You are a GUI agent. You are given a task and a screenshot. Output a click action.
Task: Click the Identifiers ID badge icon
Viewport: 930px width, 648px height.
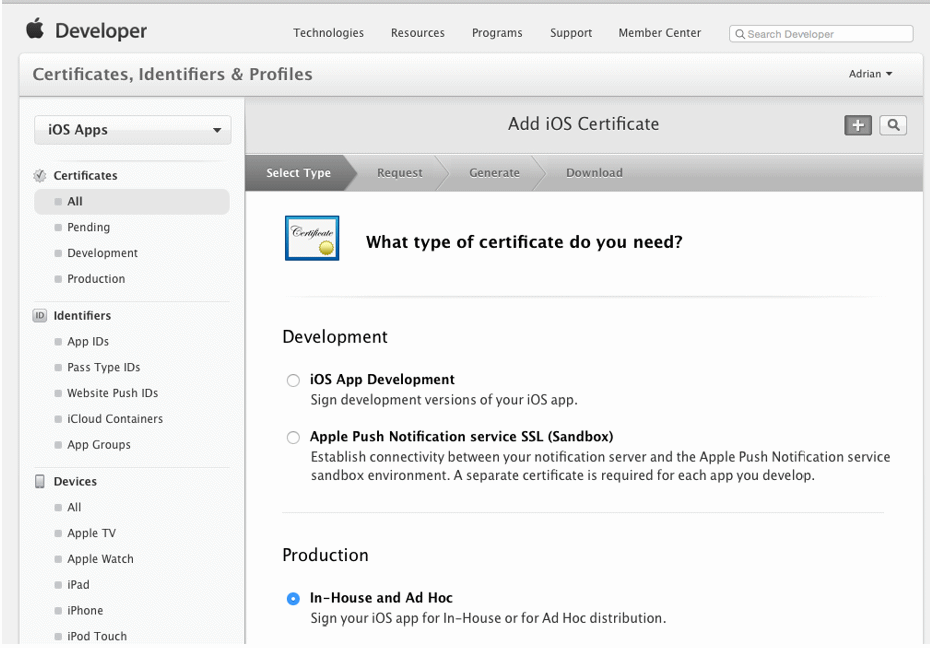pos(40,315)
